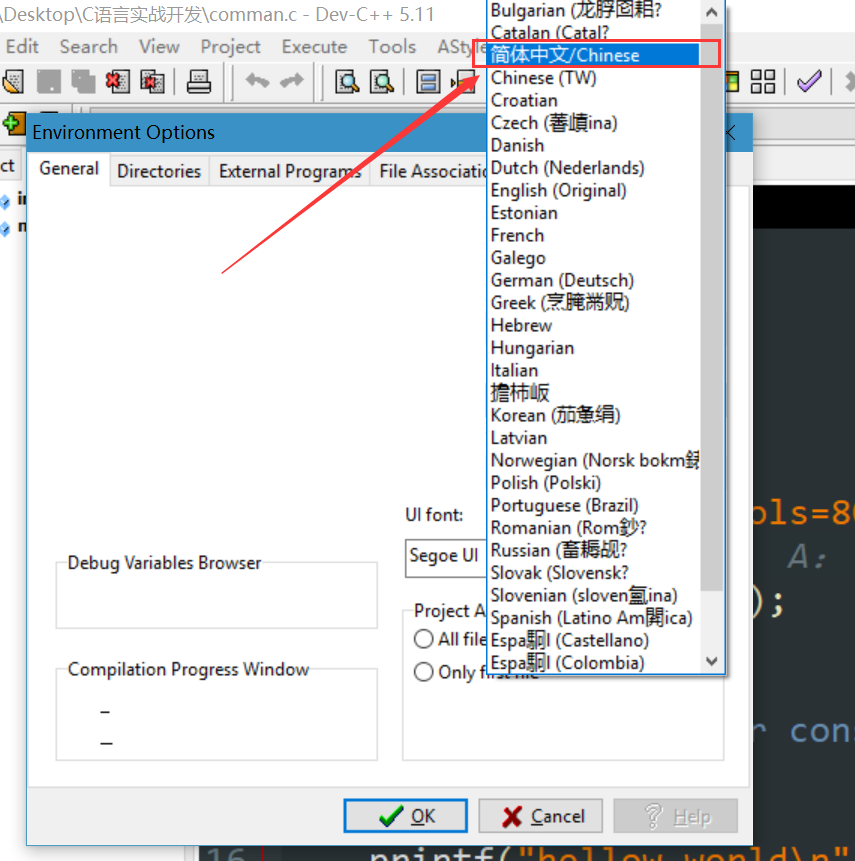Click the Close file icon with red X
This screenshot has width=855, height=861.
tap(118, 82)
